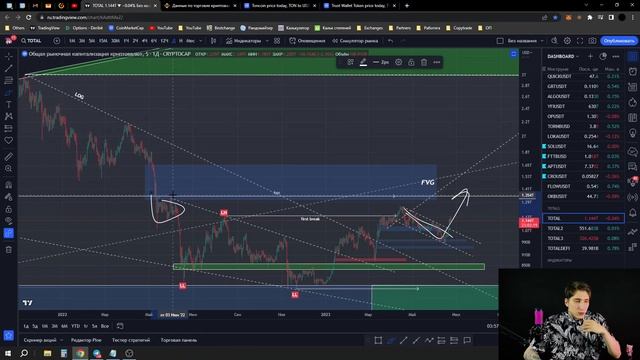Viewport: 640px width, 360px height.
Task: Open quick search magnifier in top right
Action: click(554, 41)
